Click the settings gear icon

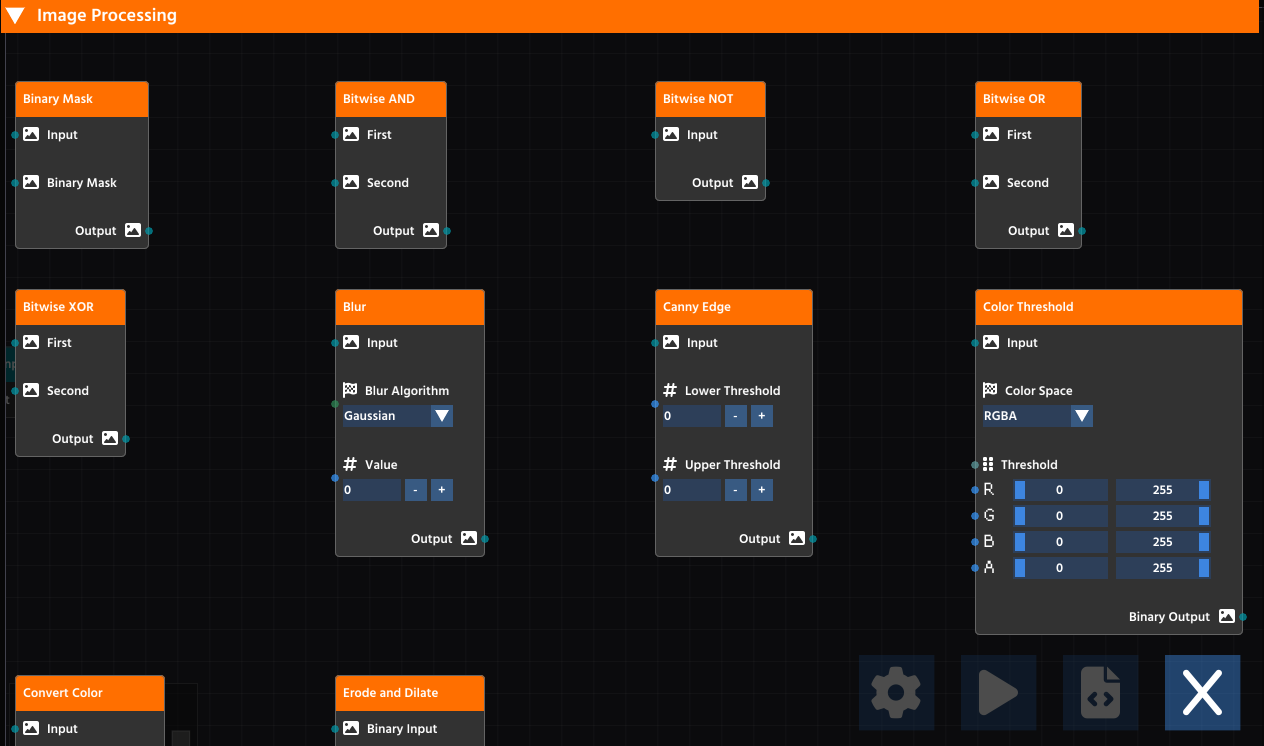(896, 692)
